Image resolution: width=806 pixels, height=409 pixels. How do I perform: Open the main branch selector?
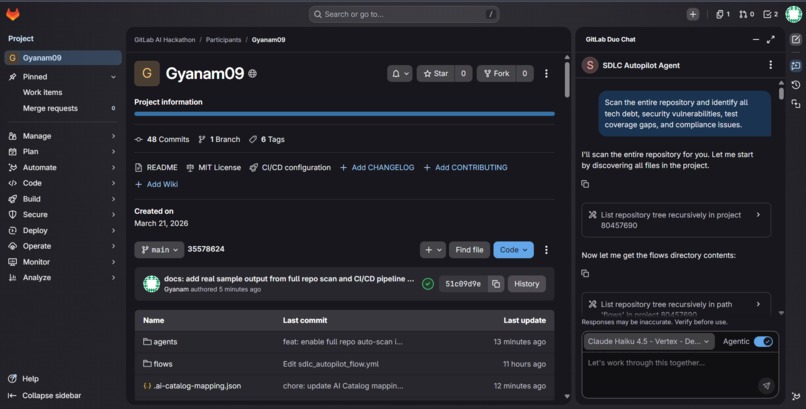(x=159, y=250)
